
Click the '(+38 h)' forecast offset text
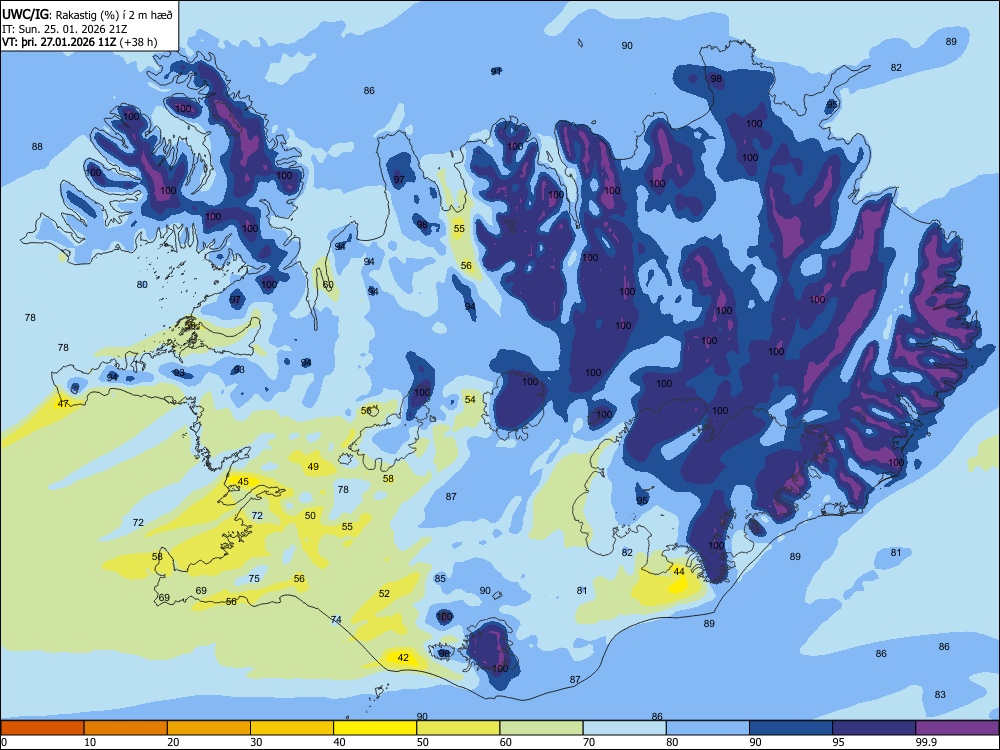(138, 43)
